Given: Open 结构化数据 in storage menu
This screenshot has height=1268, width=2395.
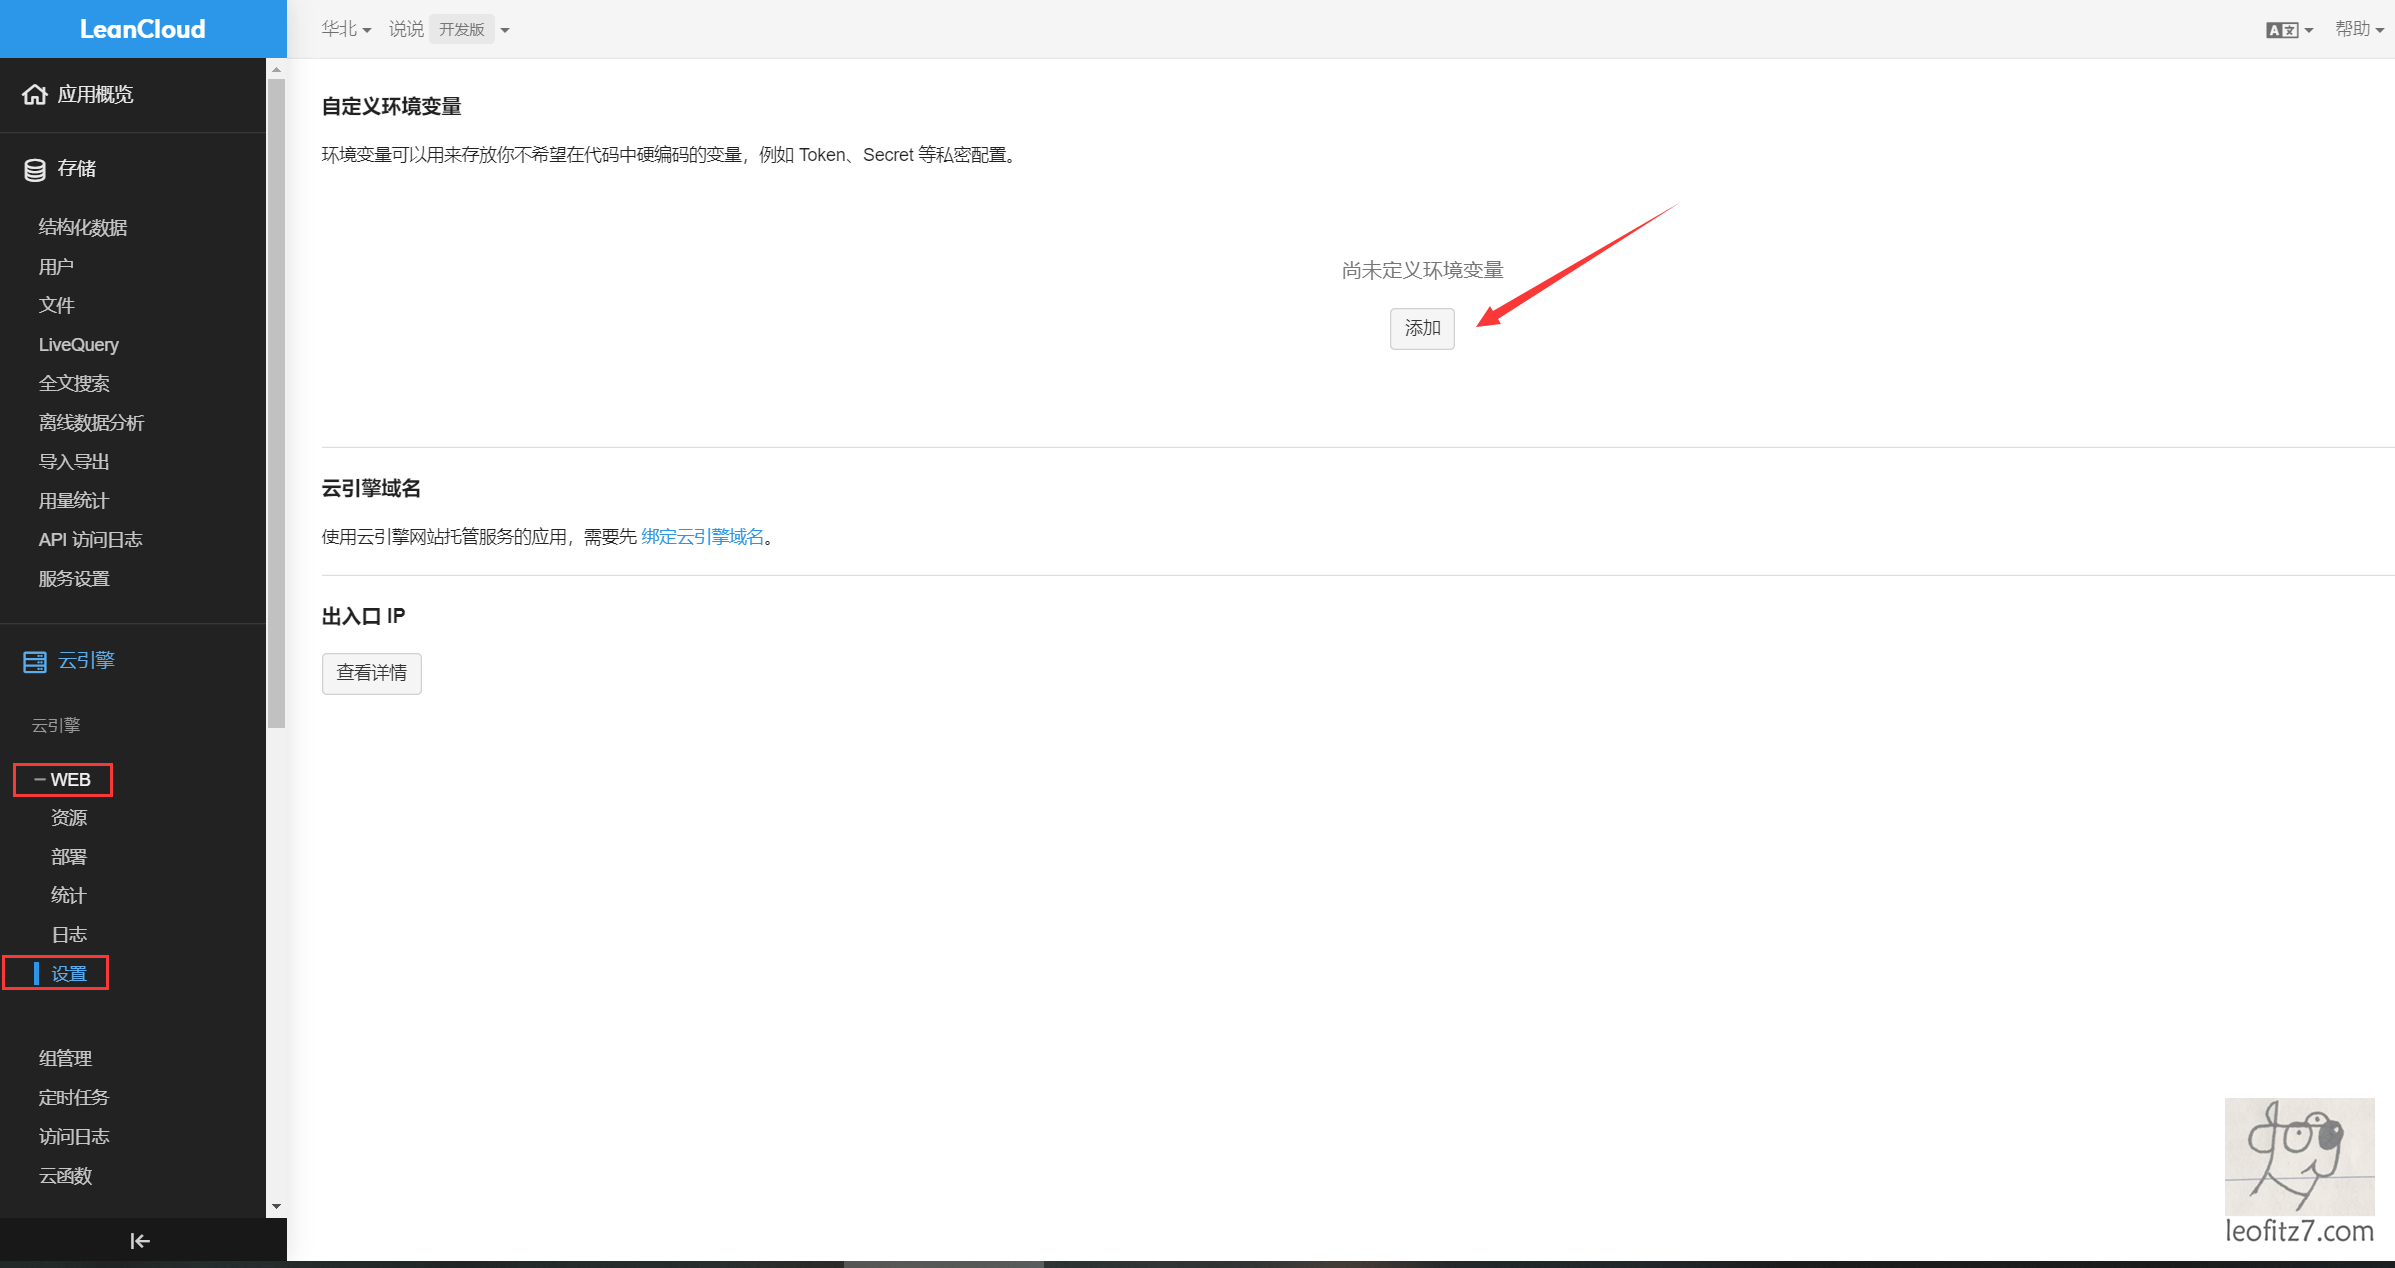Looking at the screenshot, I should [x=83, y=227].
